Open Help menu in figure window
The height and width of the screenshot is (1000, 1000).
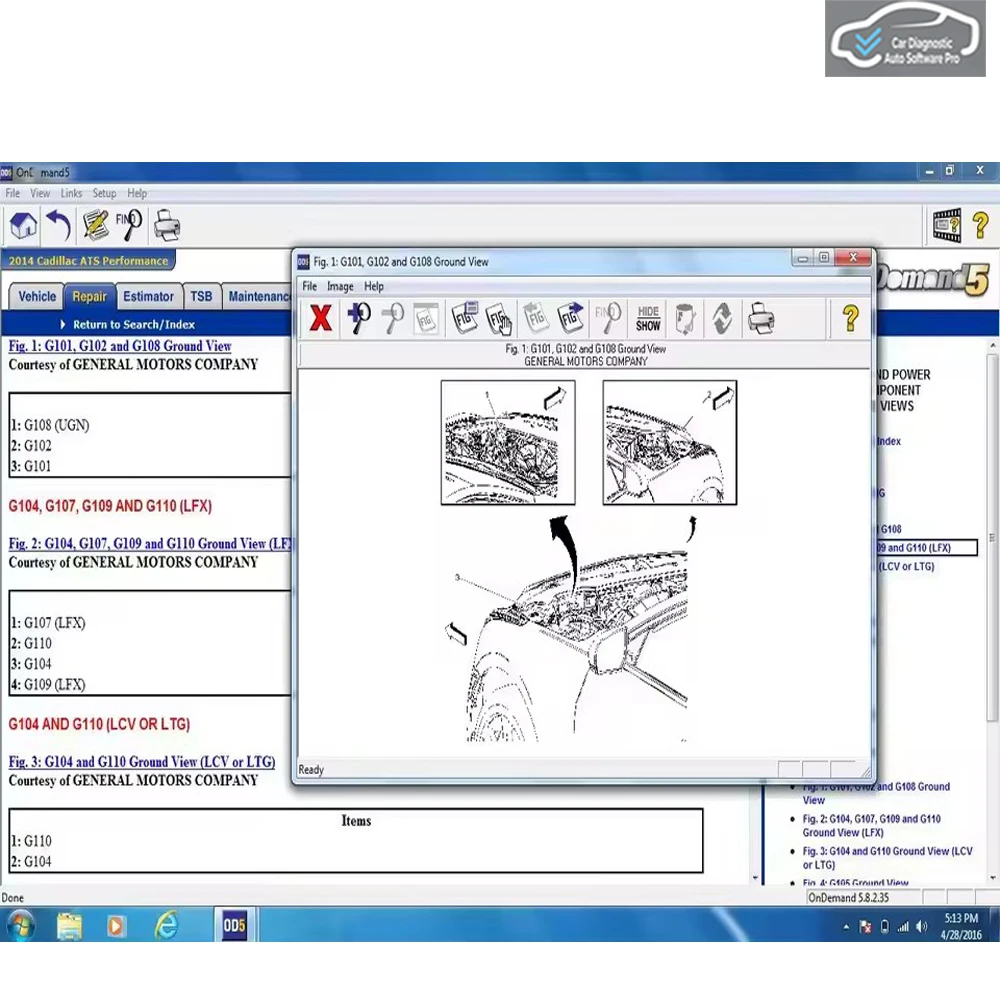(374, 286)
